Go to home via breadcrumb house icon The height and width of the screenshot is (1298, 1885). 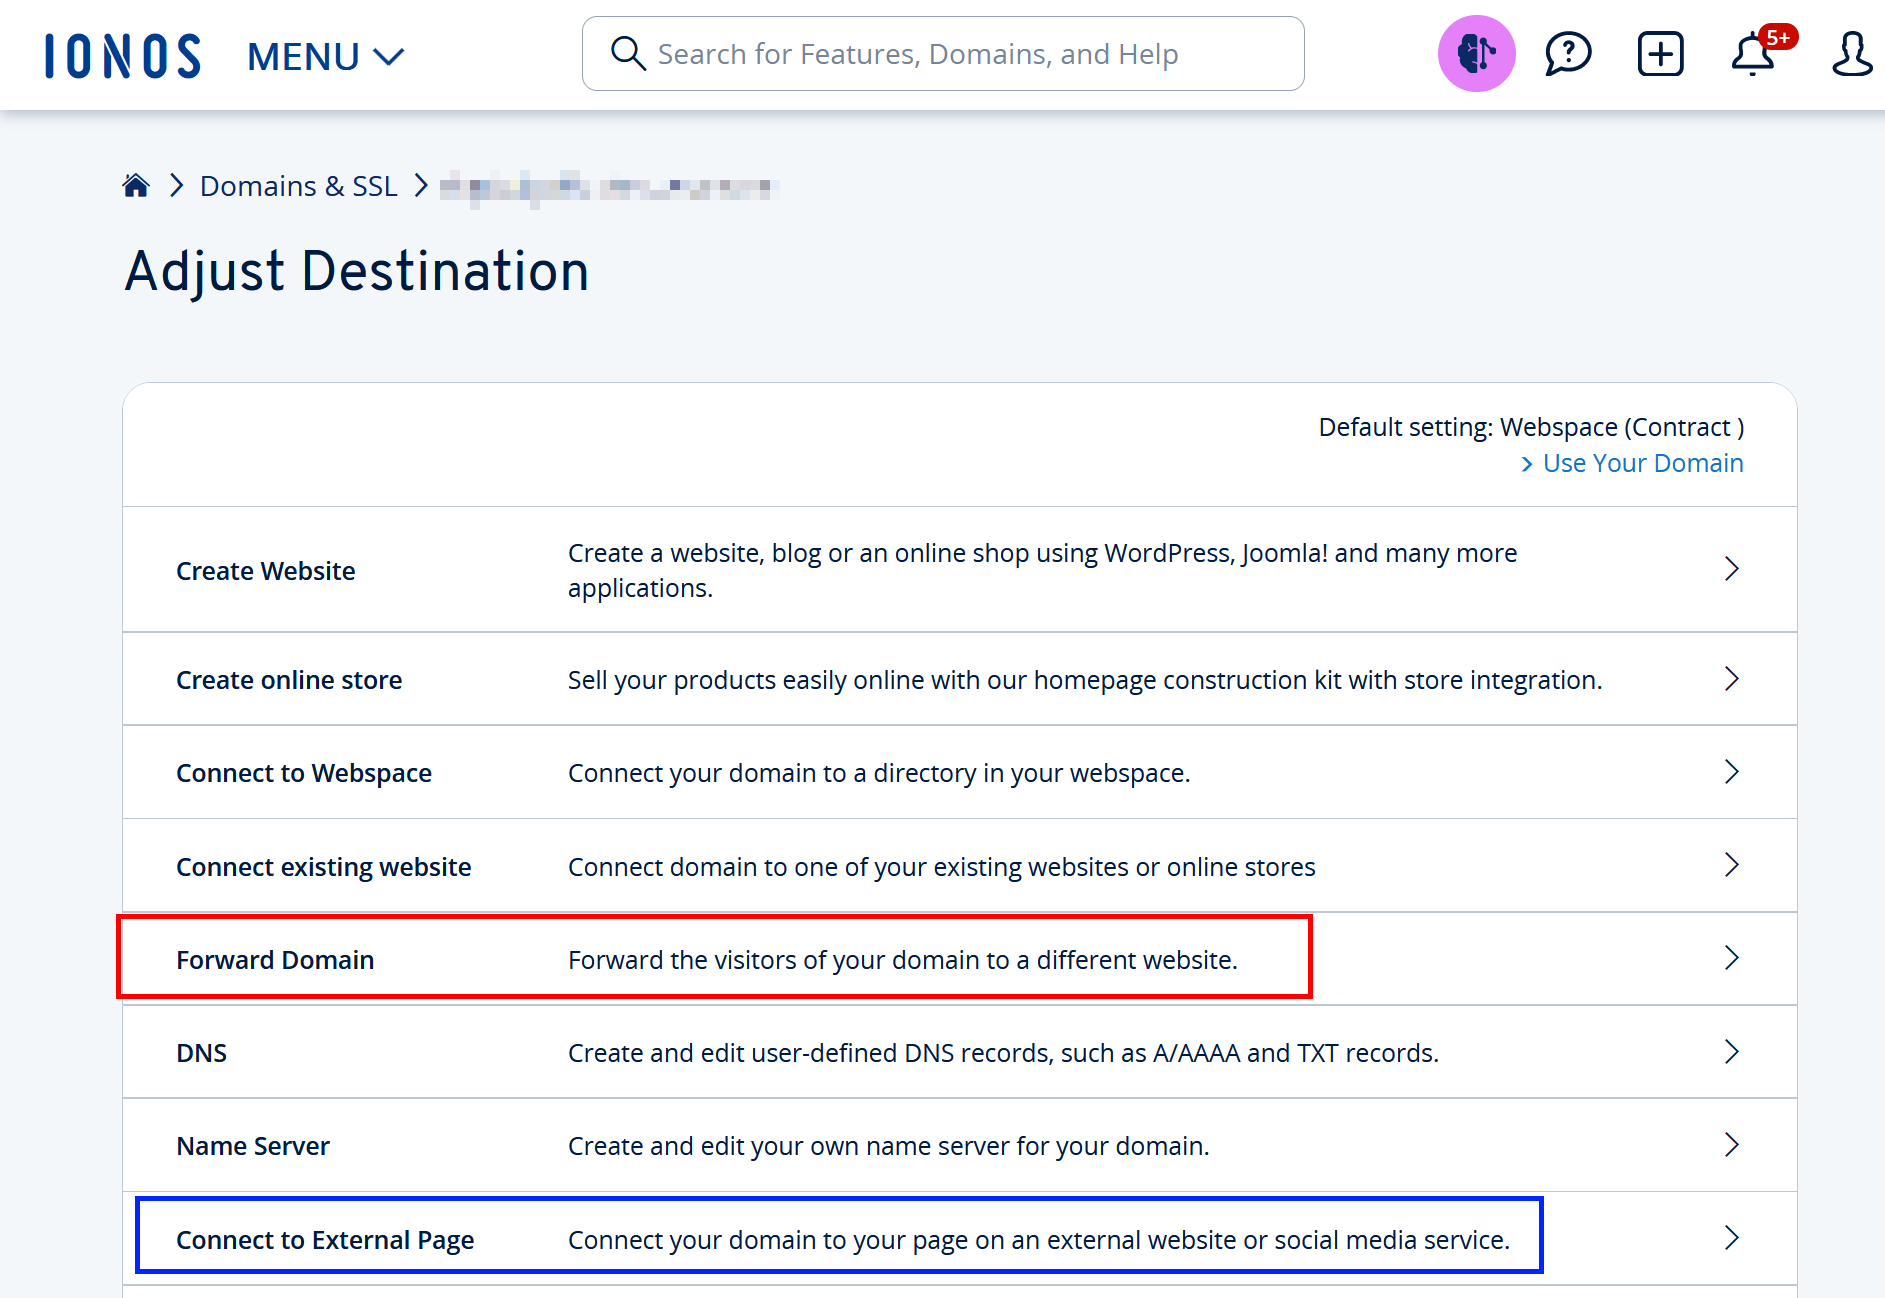coord(136,186)
